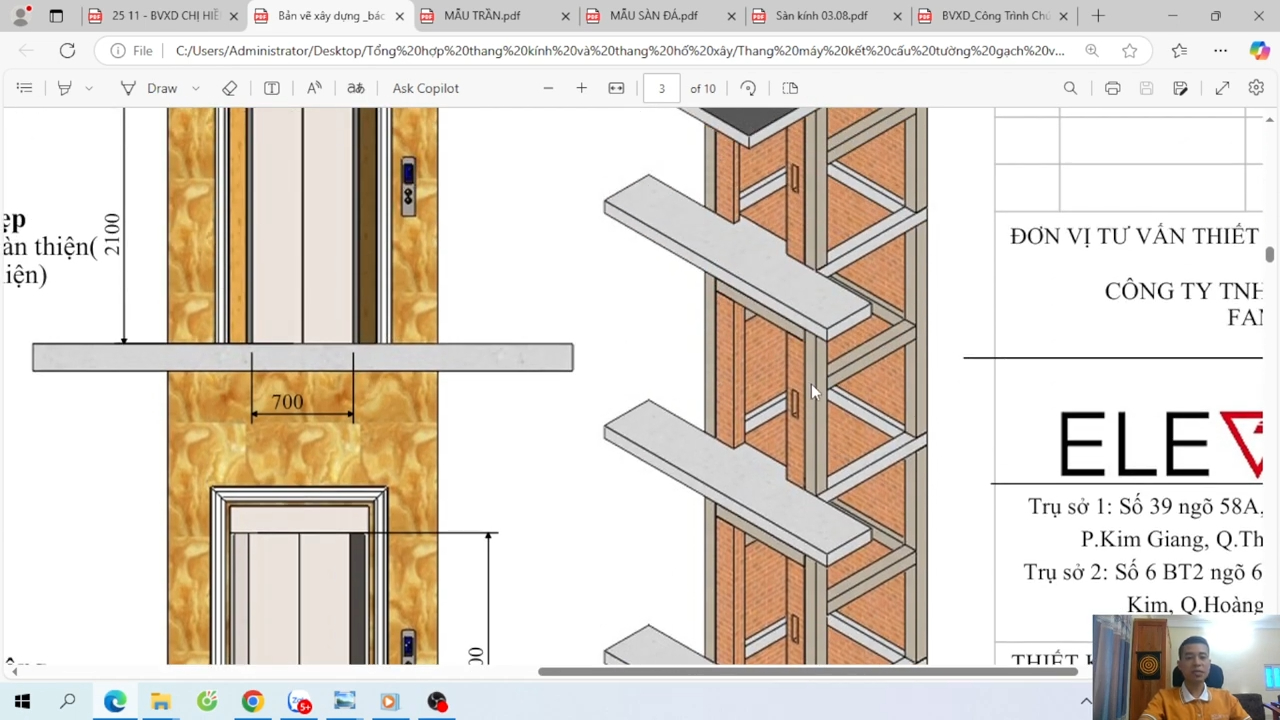Screen dimensions: 1280x720
Task: Expand the highlight color dropdown arrow
Action: pos(89,88)
